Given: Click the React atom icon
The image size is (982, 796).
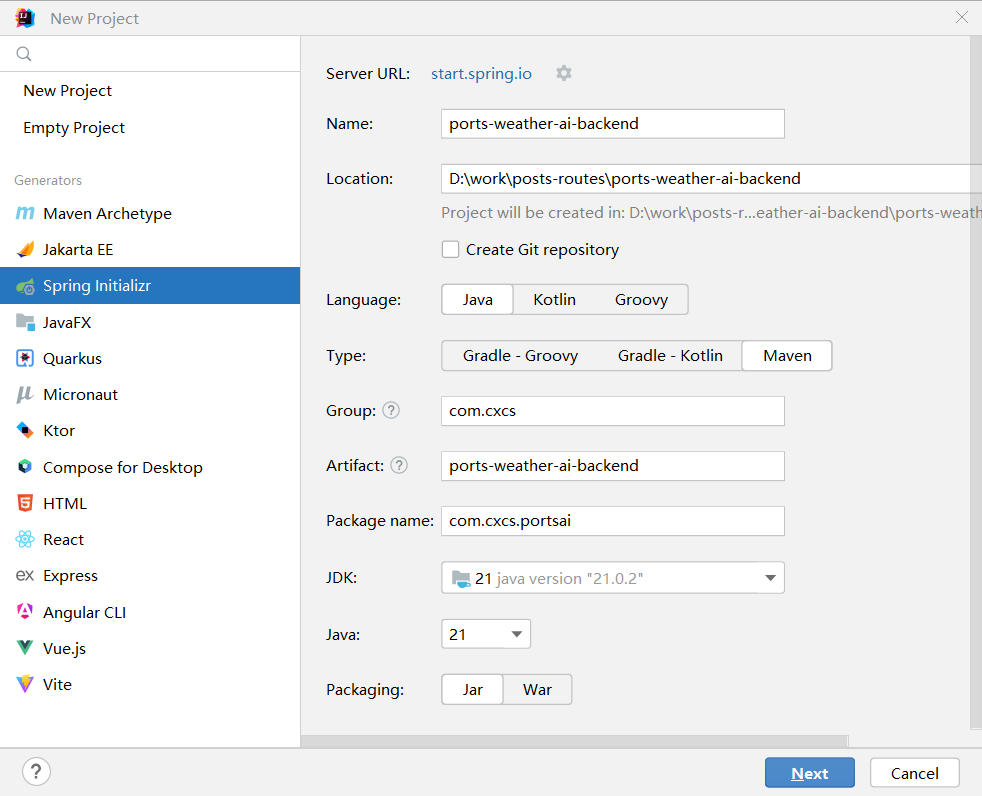Looking at the screenshot, I should [25, 539].
